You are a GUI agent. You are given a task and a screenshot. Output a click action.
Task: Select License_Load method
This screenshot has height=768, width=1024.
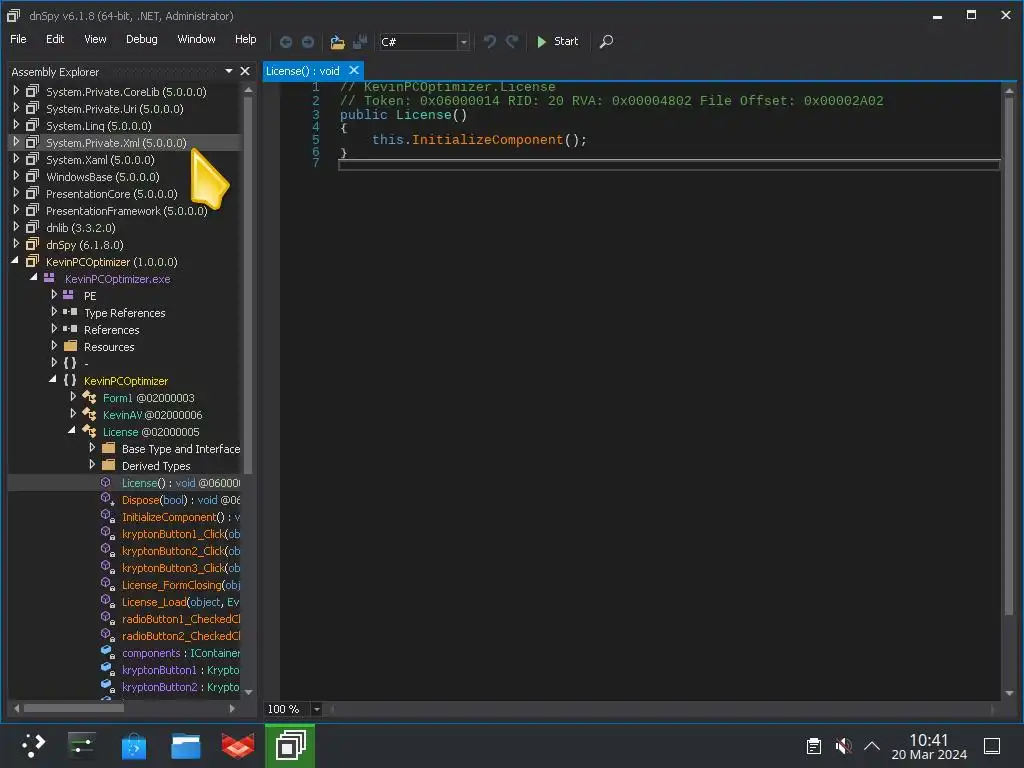click(181, 602)
